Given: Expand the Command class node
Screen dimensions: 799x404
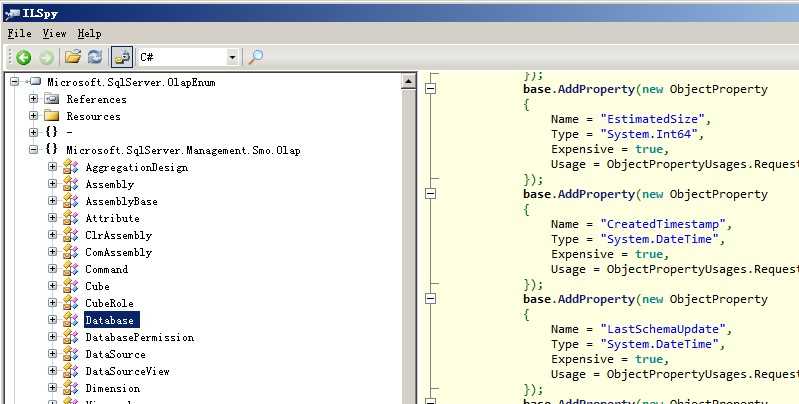Looking at the screenshot, I should 52,268.
